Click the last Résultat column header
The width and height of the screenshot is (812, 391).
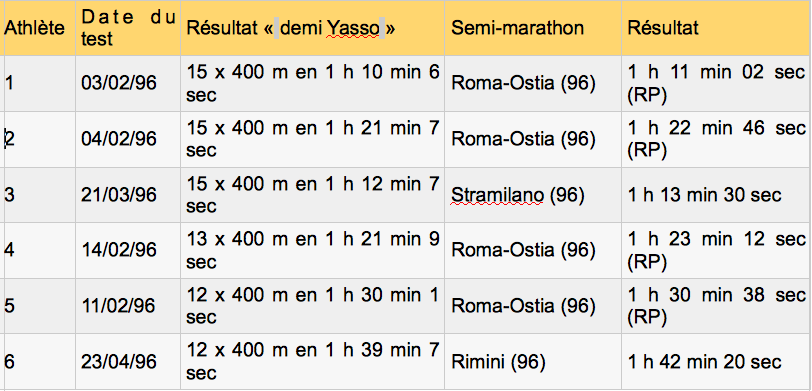pyautogui.click(x=716, y=28)
